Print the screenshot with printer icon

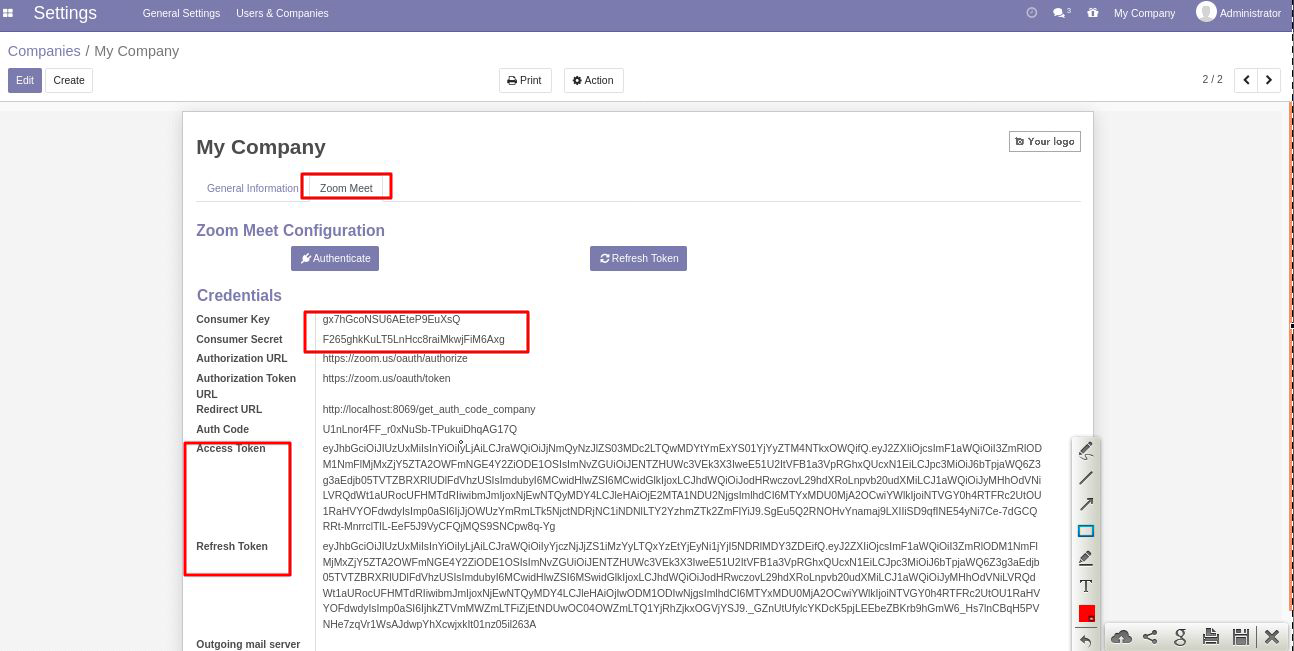pyautogui.click(x=1211, y=637)
